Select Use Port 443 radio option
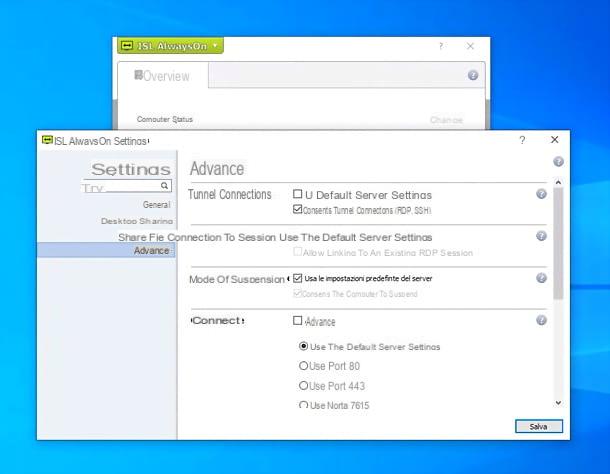 click(x=303, y=386)
